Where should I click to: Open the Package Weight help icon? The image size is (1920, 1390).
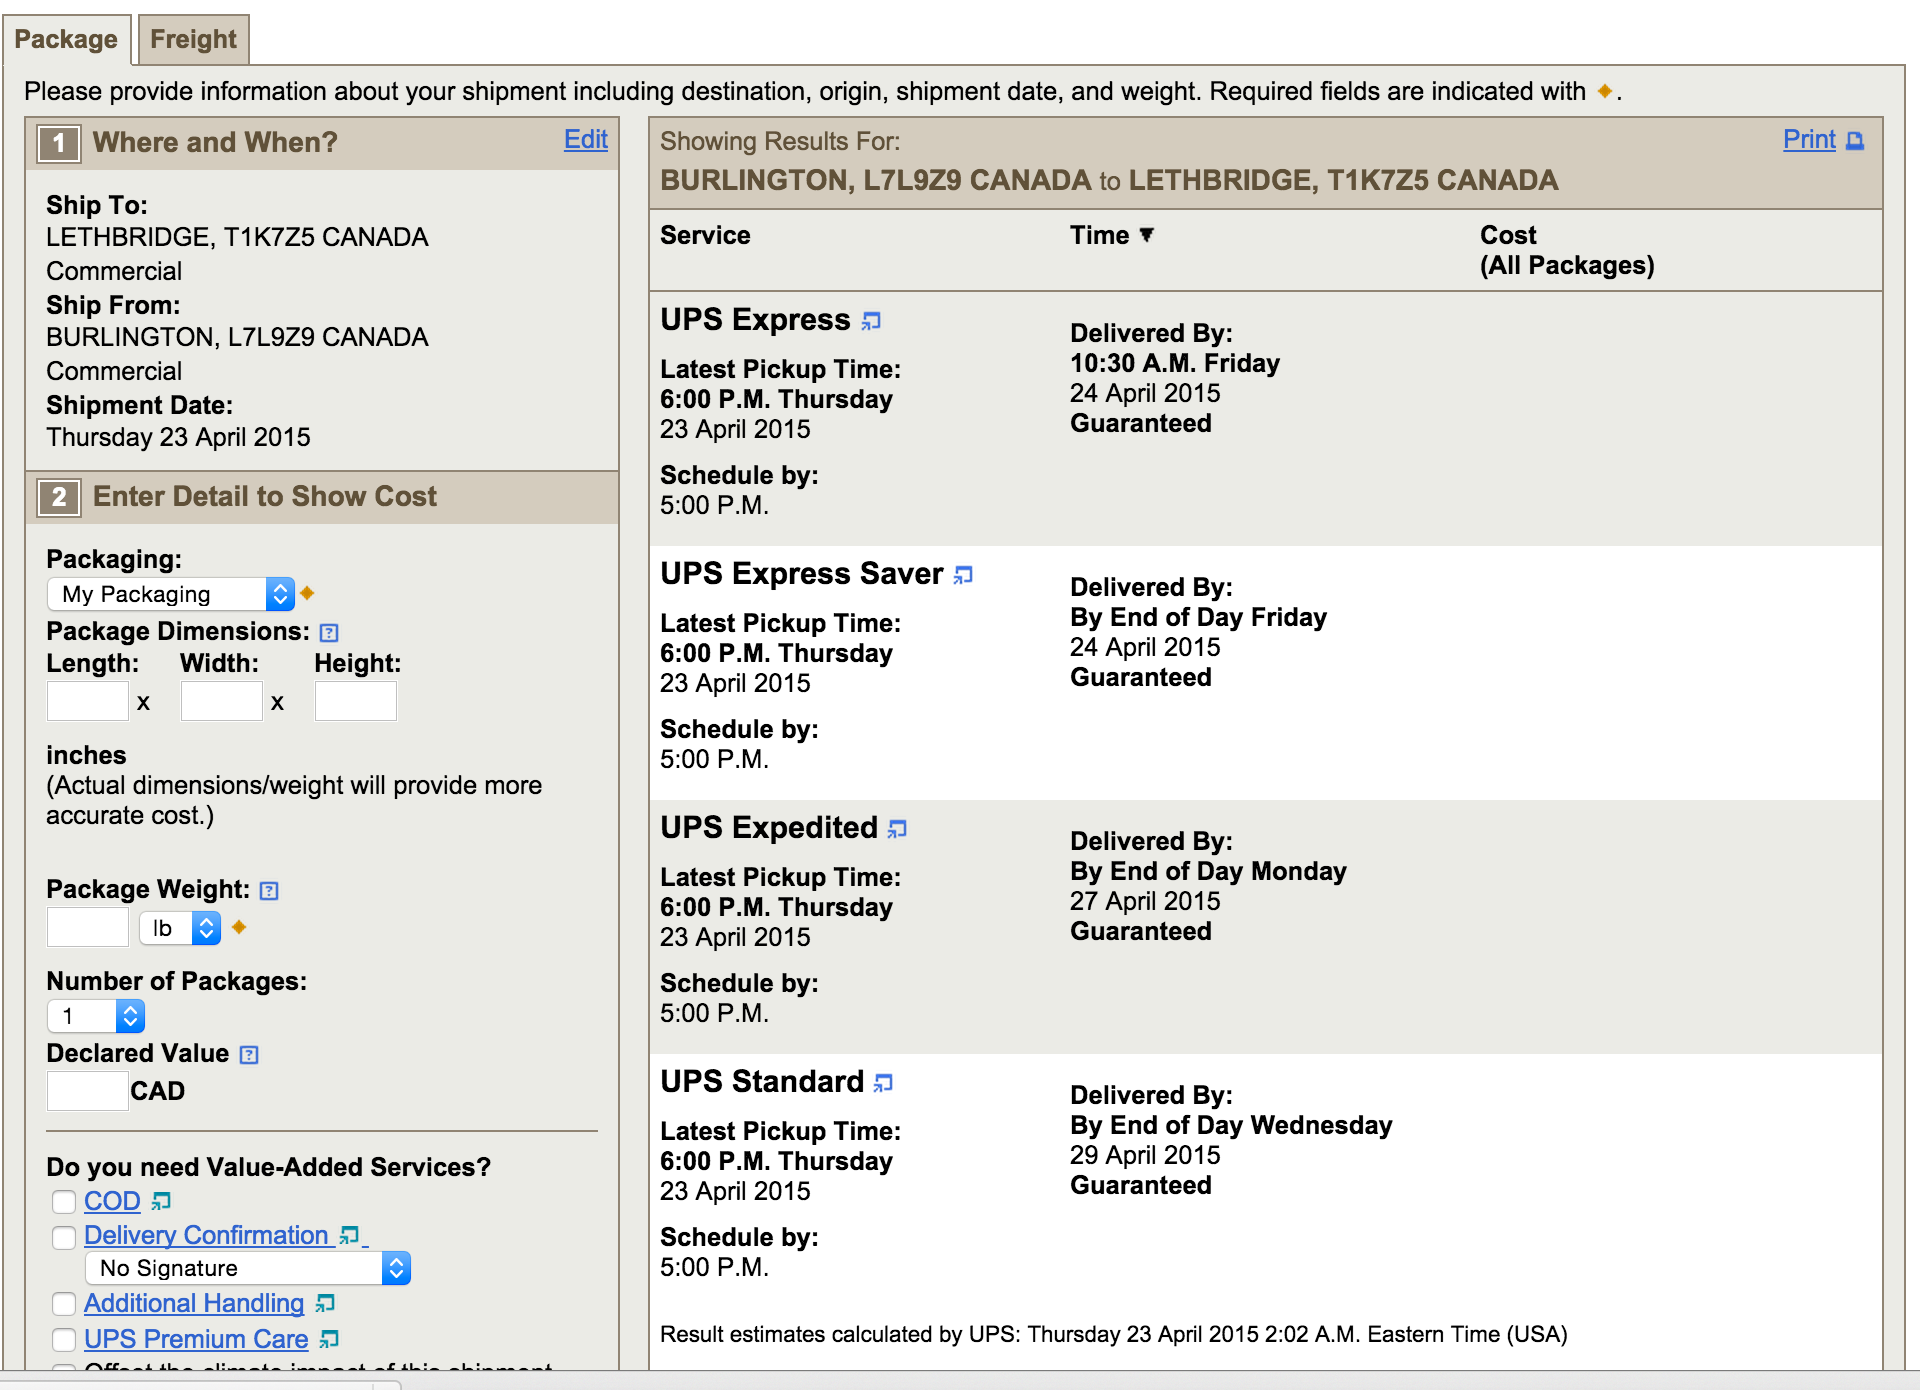(269, 891)
